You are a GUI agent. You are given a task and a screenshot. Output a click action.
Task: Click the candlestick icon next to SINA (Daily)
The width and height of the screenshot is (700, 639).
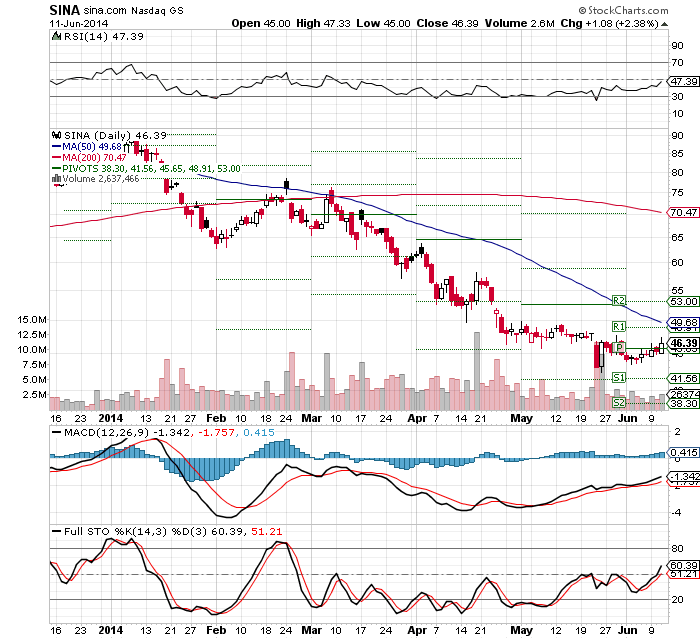pyautogui.click(x=56, y=135)
